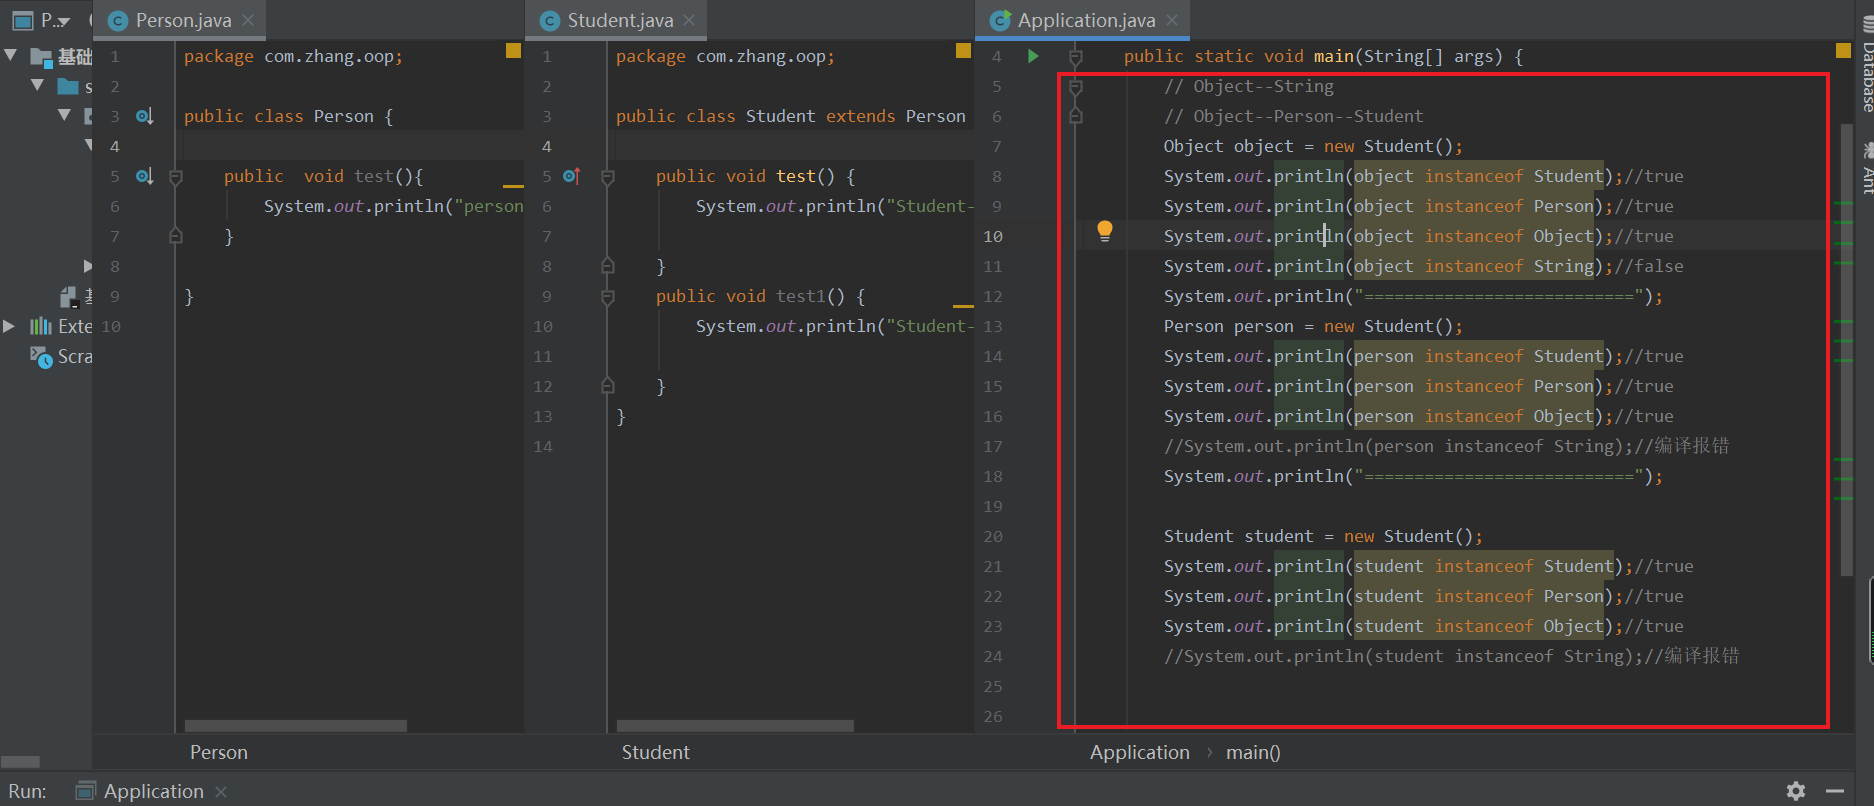The width and height of the screenshot is (1874, 806).
Task: Click 'public class Person {' declaration
Action: [x=289, y=116]
